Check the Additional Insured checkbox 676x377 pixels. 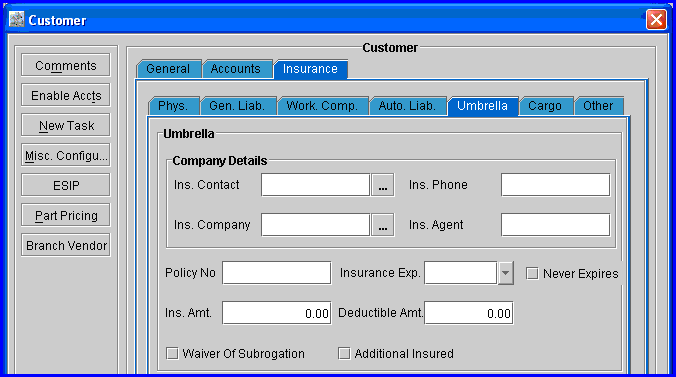click(344, 354)
